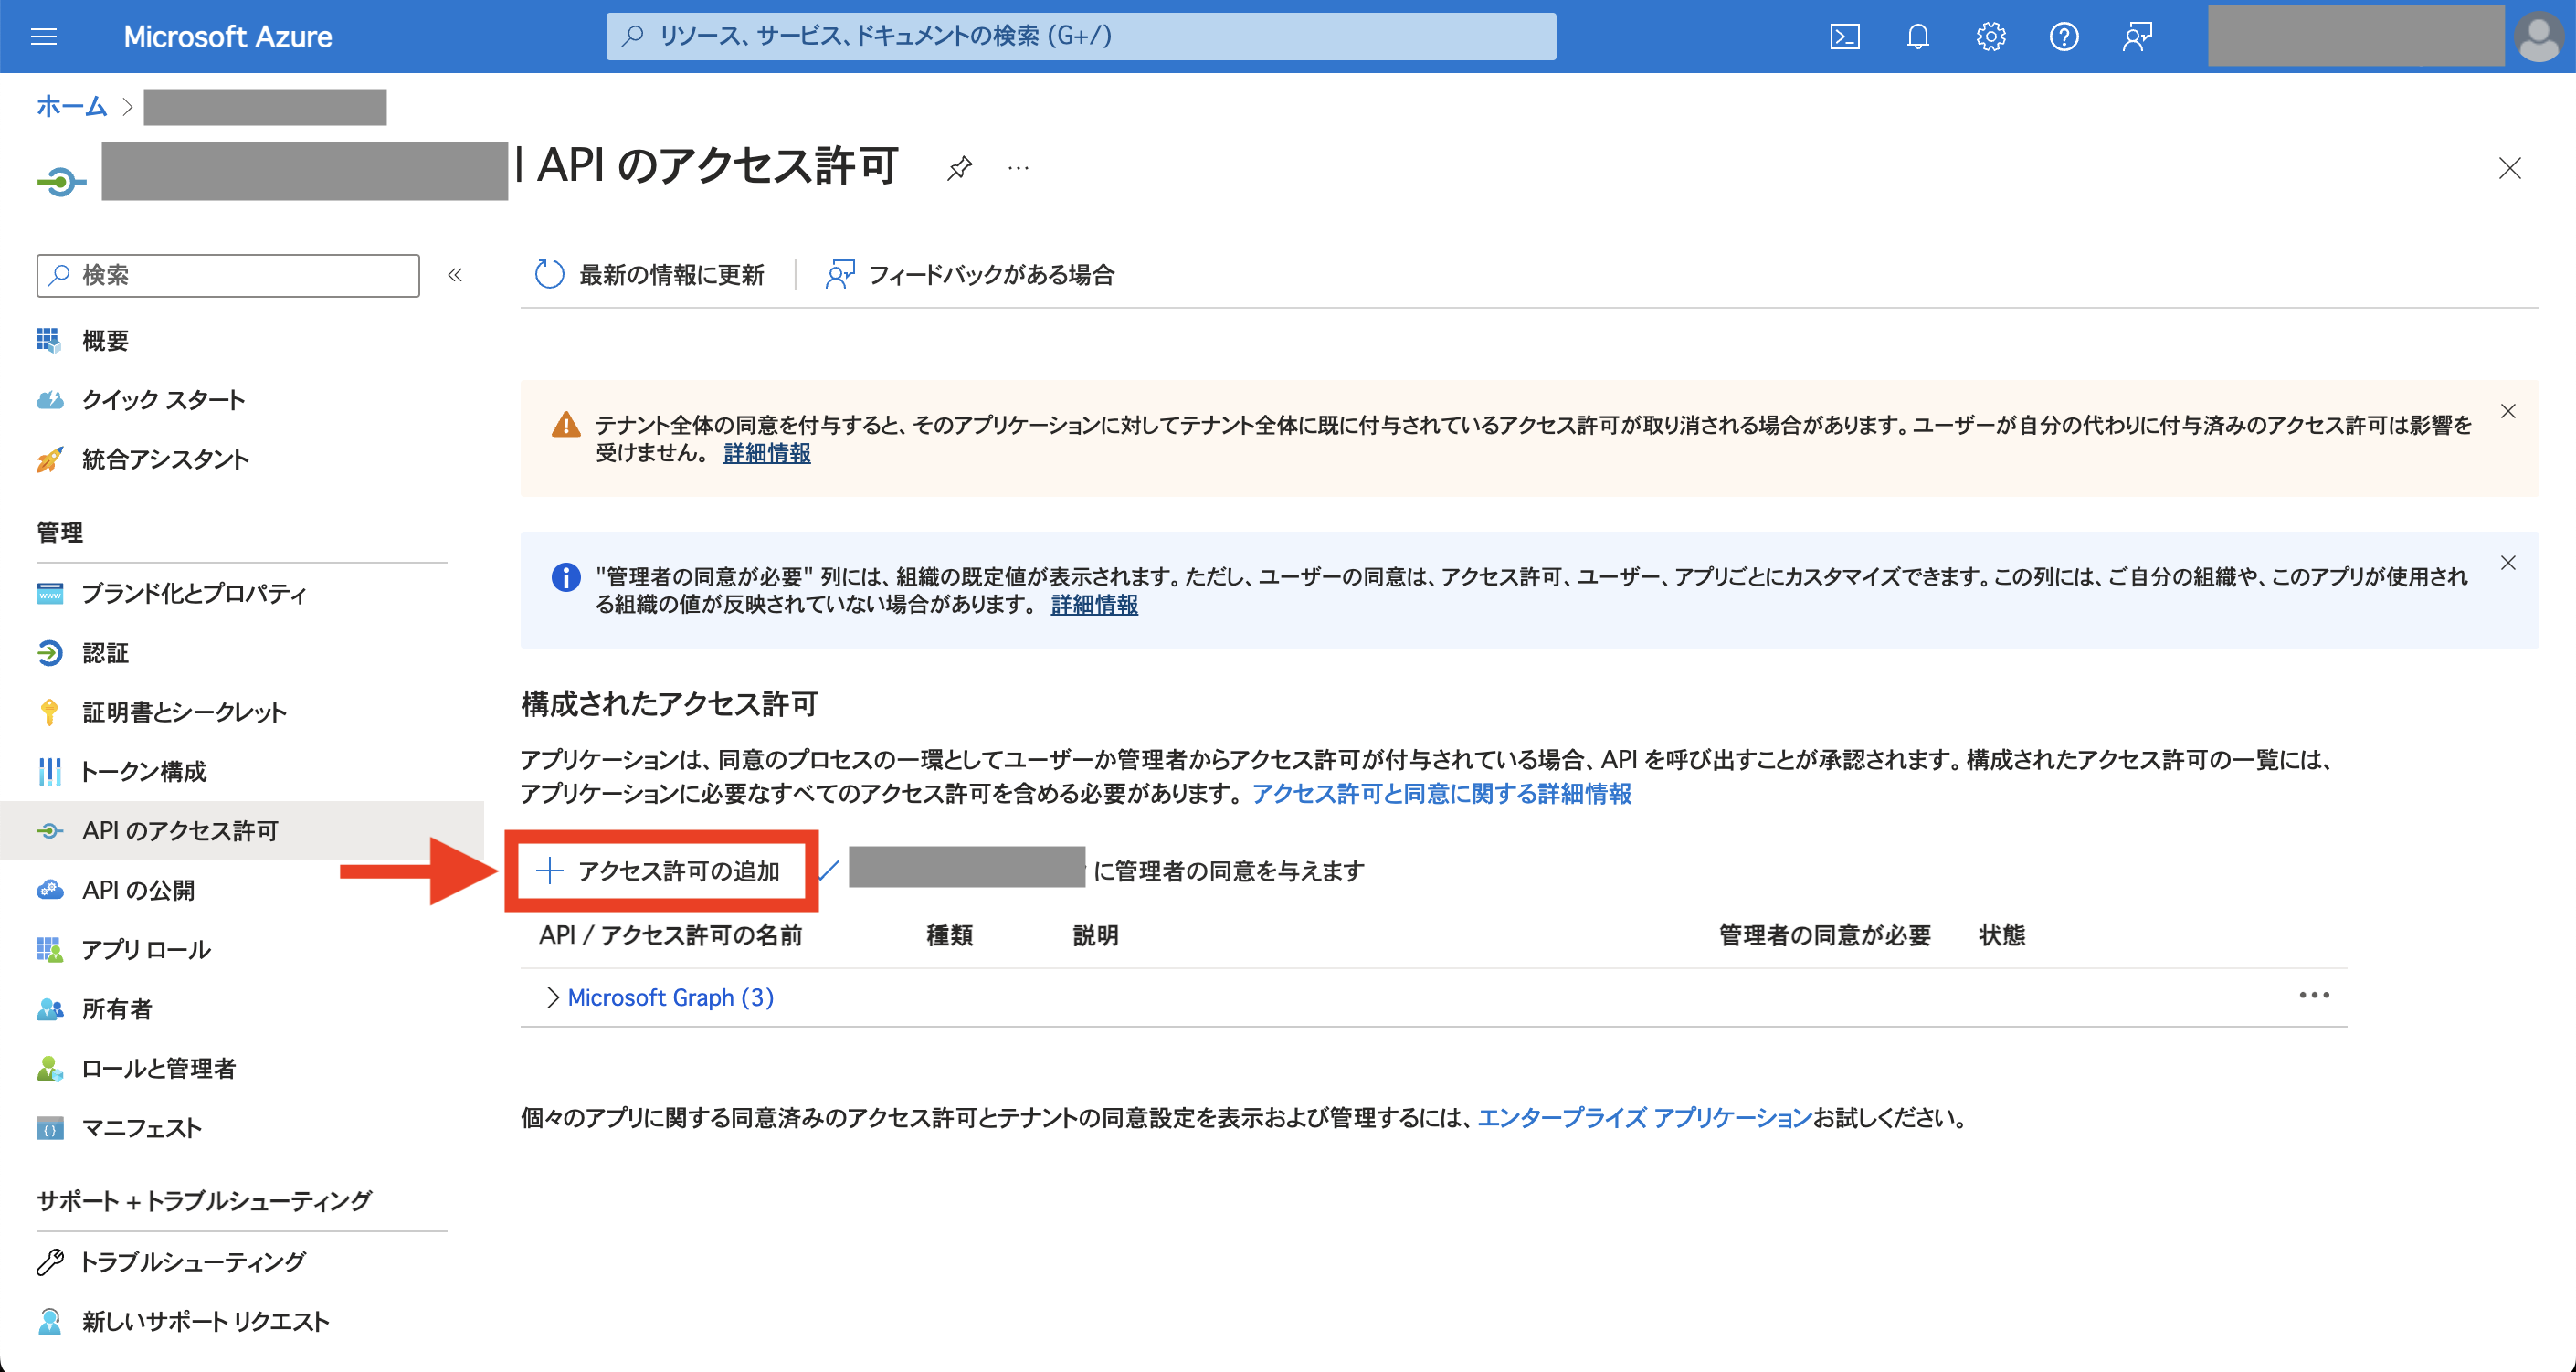
Task: Open トラブルシューティング in the sidebar
Action: point(192,1262)
